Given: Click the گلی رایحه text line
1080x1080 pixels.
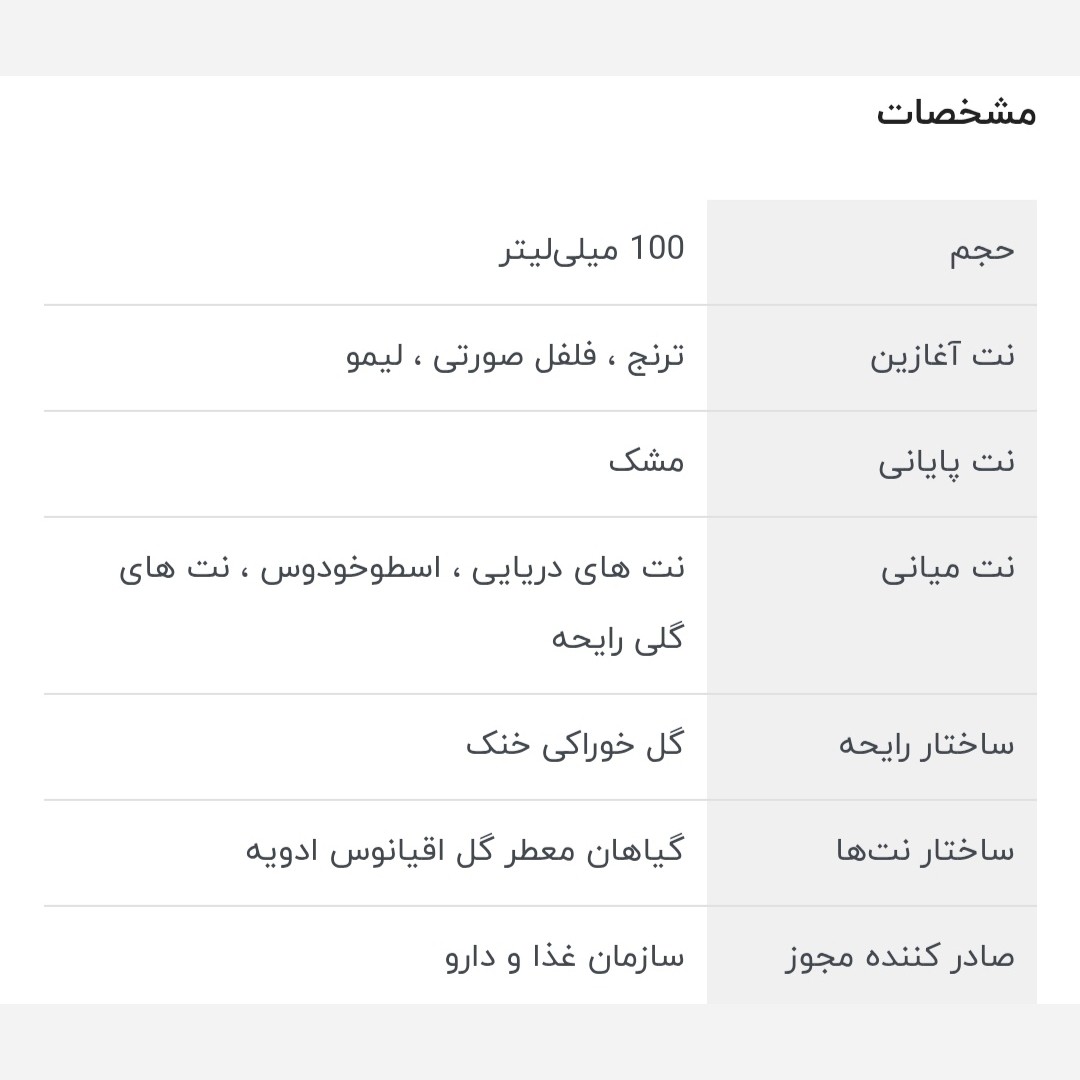Looking at the screenshot, I should click(618, 638).
